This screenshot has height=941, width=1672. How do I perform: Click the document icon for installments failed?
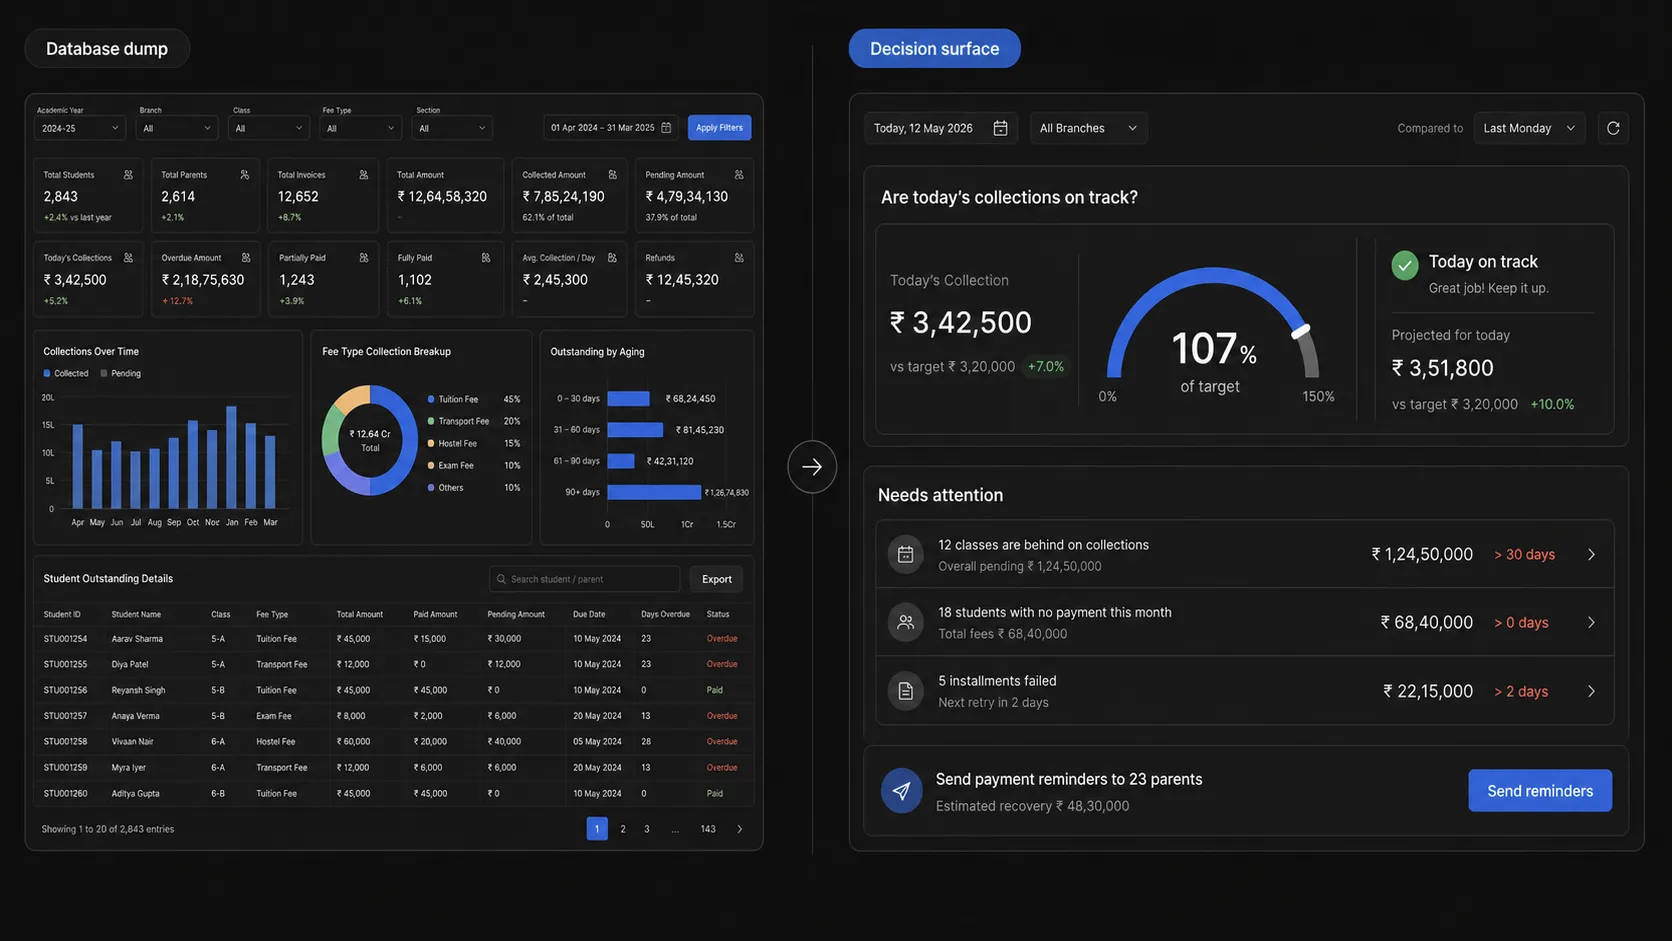click(905, 691)
